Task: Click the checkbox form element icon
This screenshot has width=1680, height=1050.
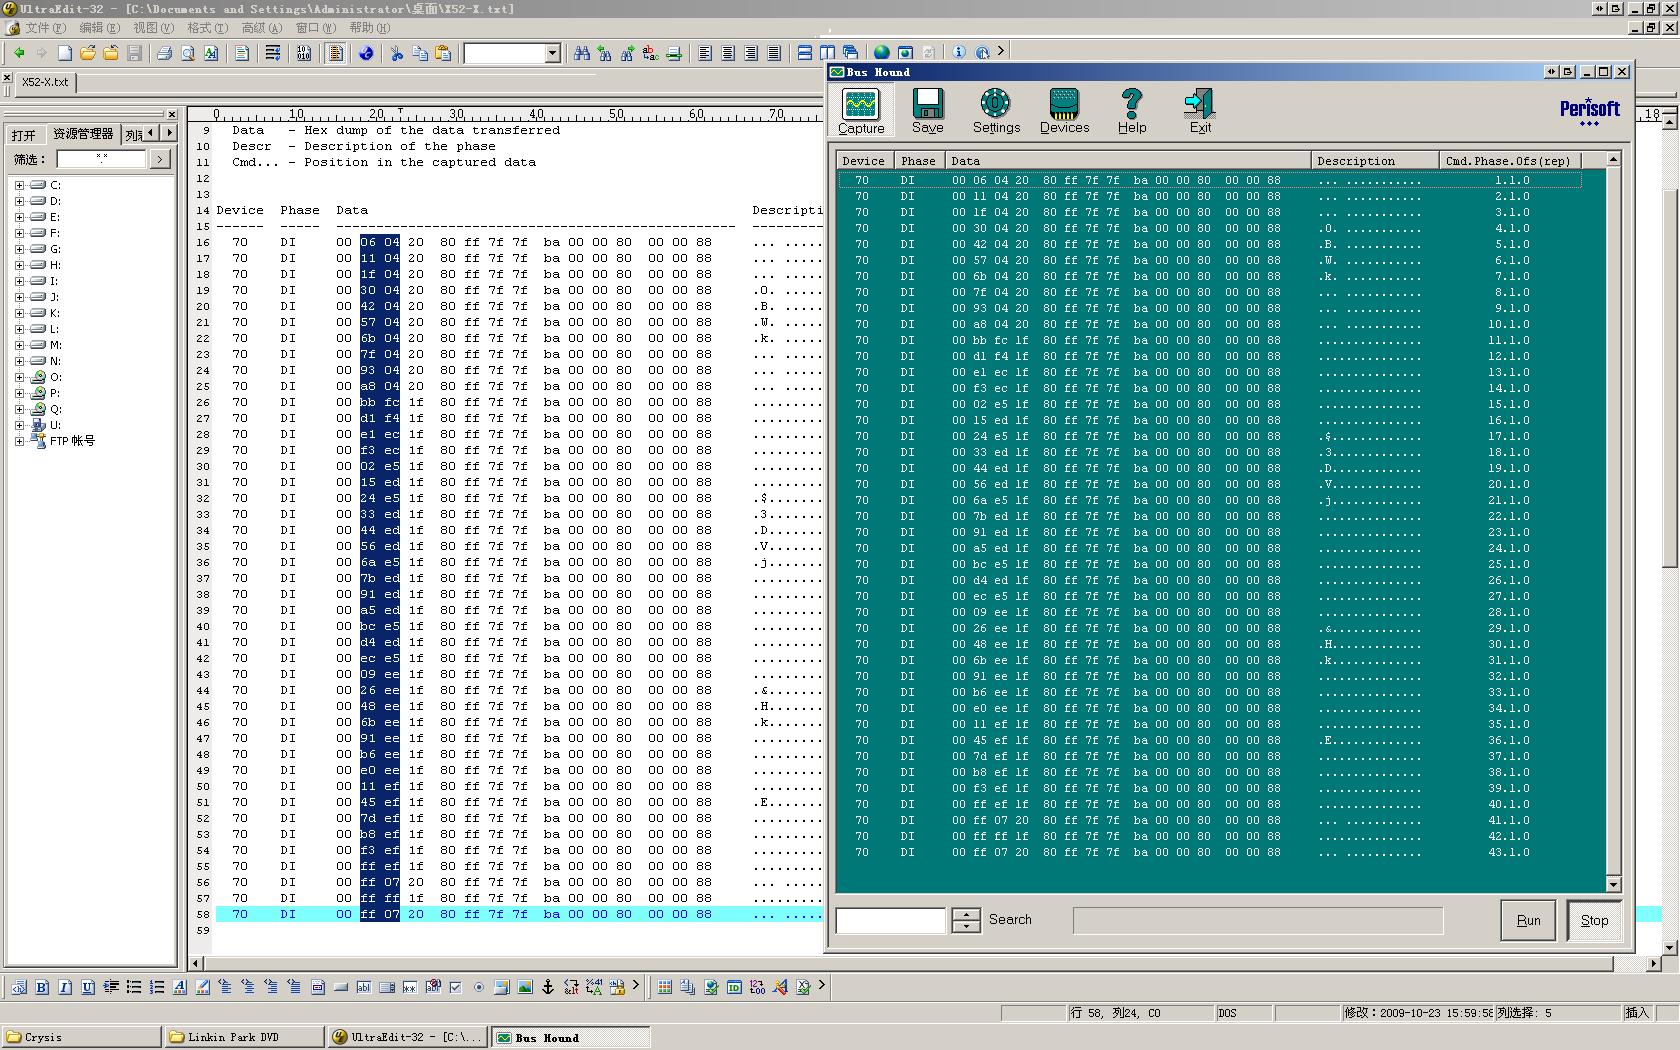Action: (456, 987)
